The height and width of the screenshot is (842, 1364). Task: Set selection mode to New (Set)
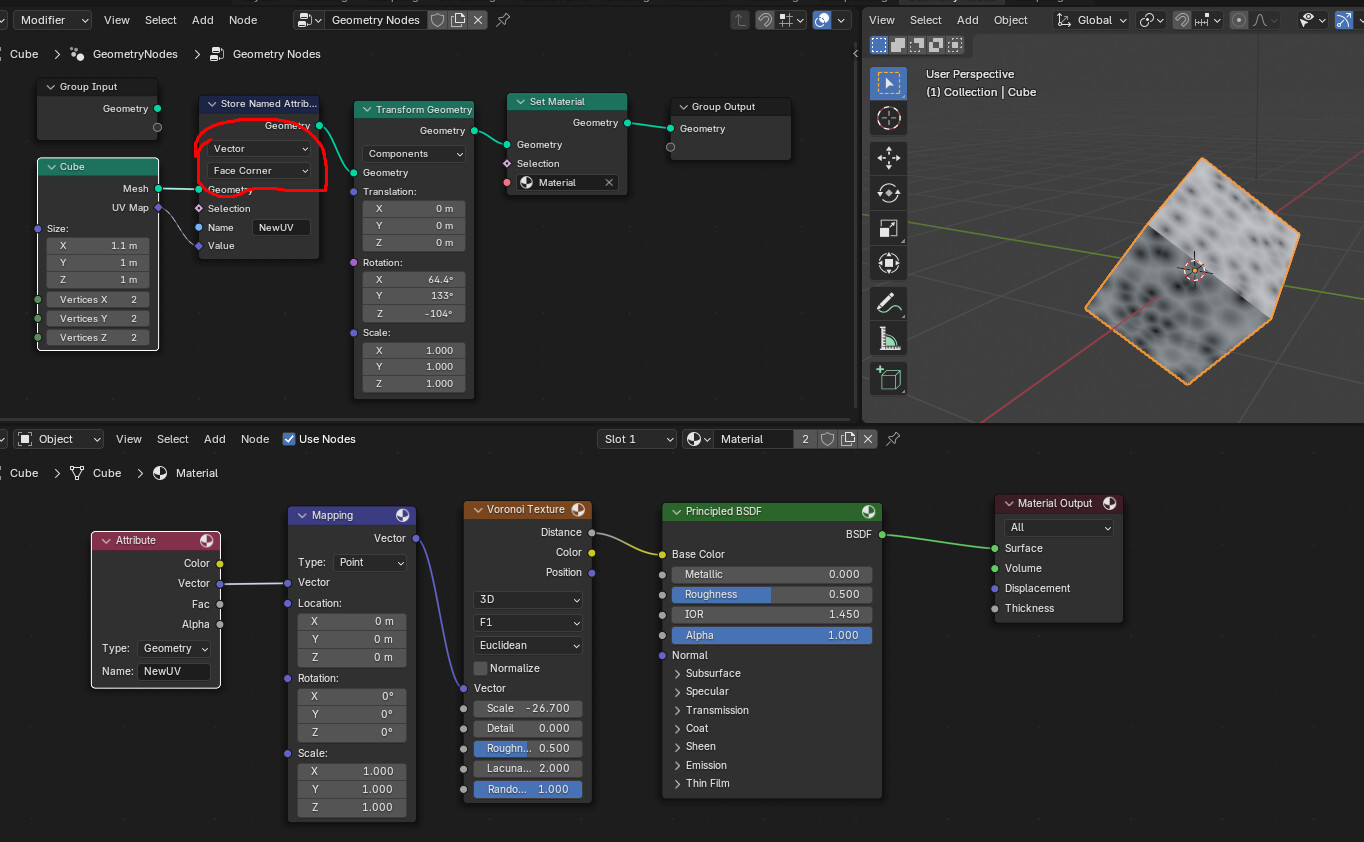pyautogui.click(x=879, y=44)
